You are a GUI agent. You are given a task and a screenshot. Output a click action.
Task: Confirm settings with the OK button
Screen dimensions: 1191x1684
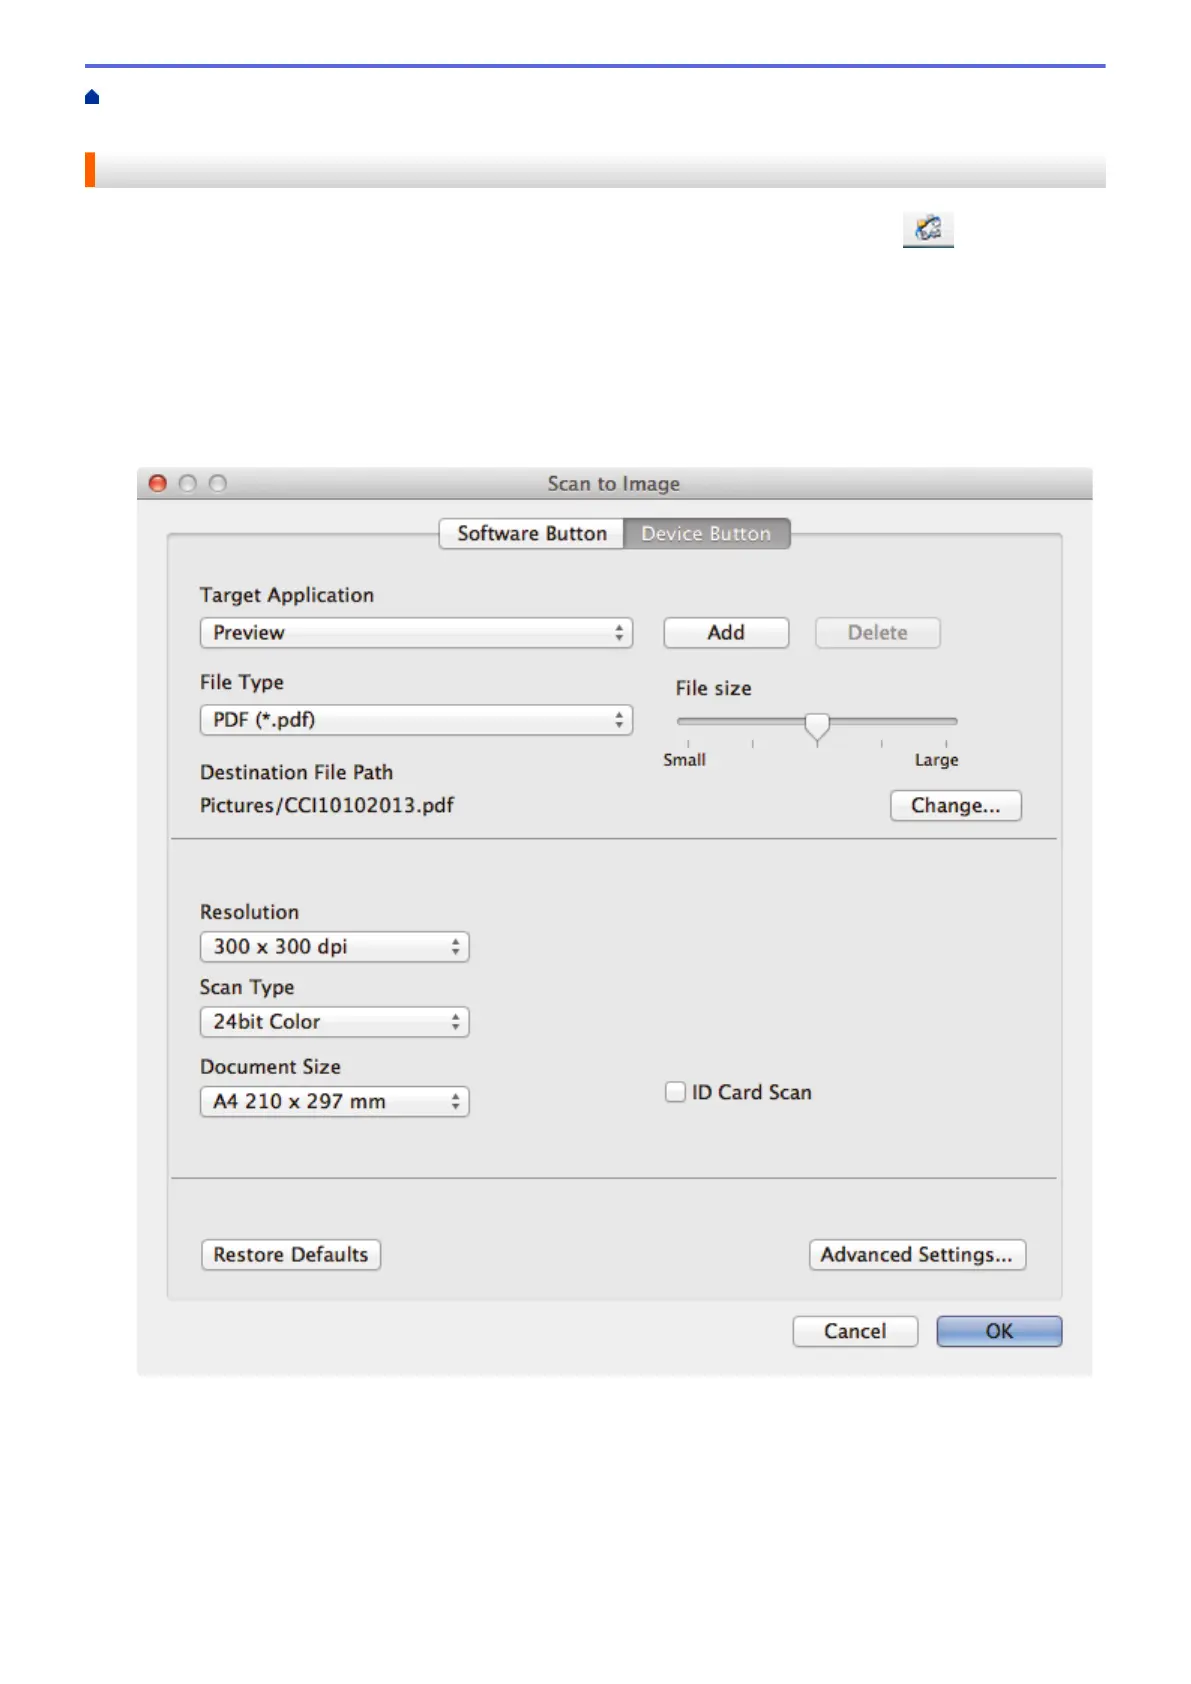(999, 1332)
